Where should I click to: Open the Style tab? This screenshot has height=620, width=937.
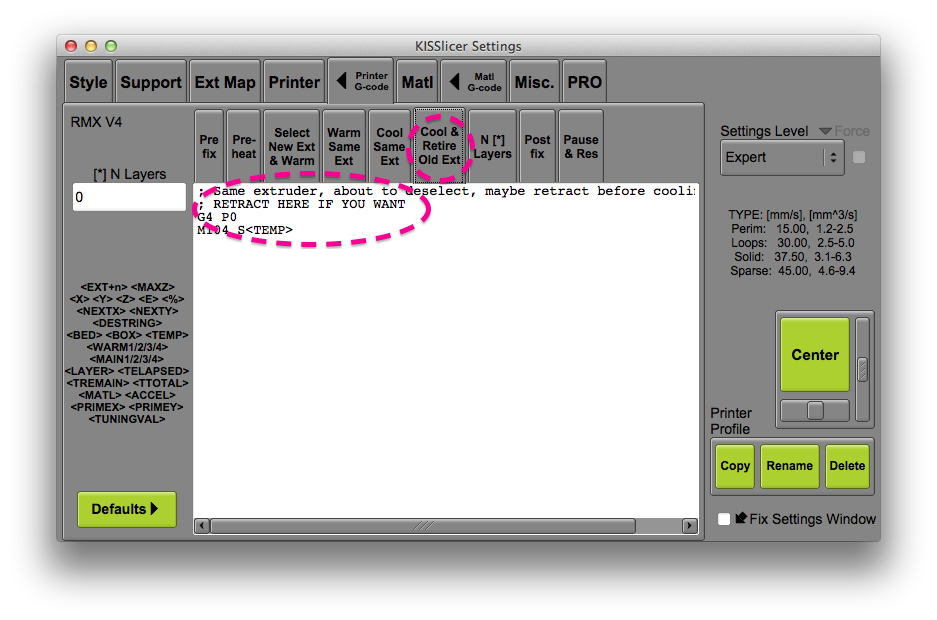point(88,82)
